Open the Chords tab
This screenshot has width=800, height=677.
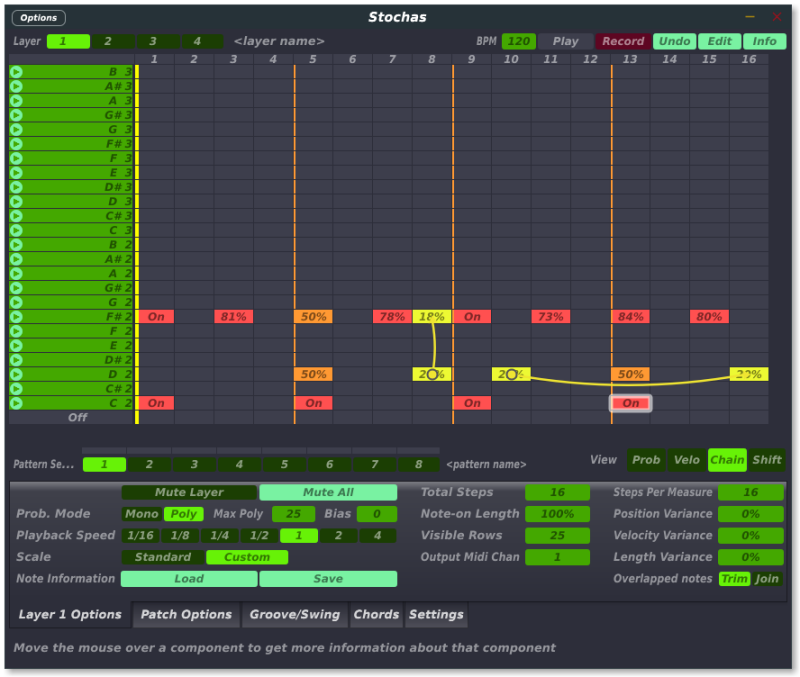pos(376,614)
